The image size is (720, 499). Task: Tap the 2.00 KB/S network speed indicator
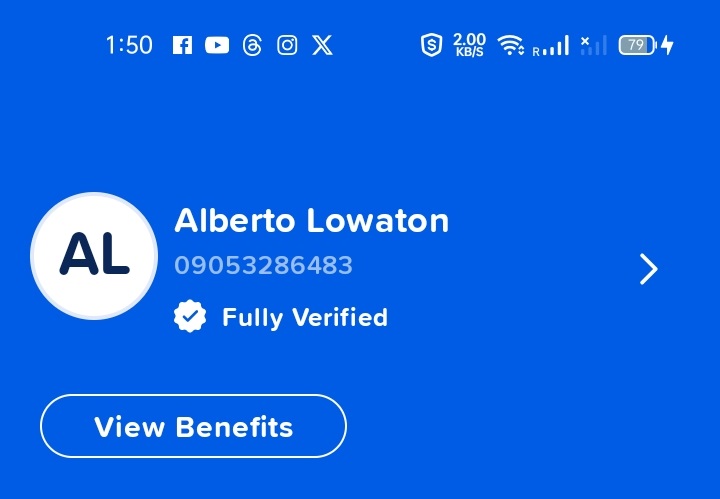pyautogui.click(x=469, y=45)
